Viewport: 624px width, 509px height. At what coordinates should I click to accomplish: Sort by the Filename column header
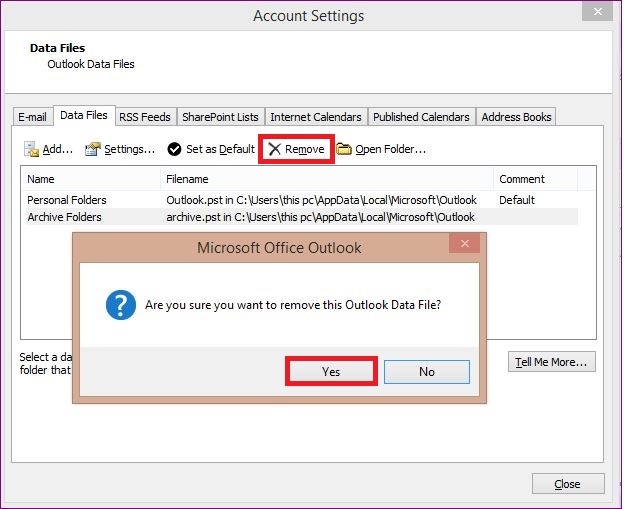[327, 179]
